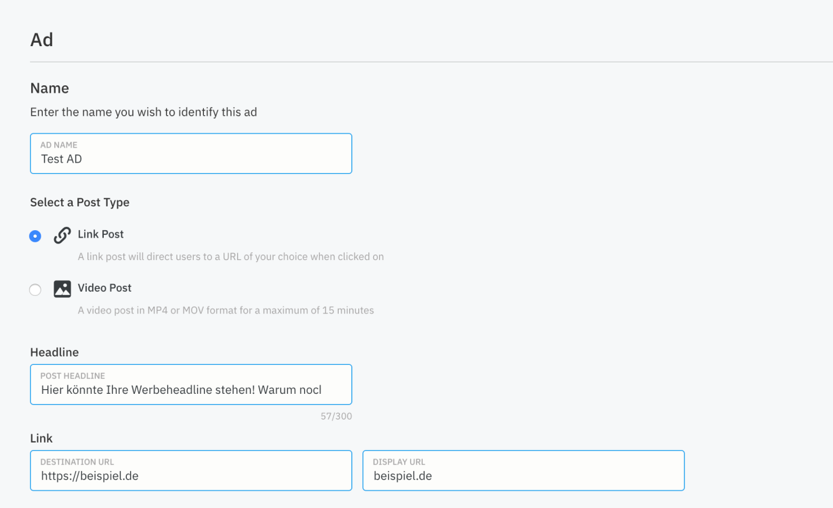Click the chain link icon beside Link Post
This screenshot has width=833, height=508.
(x=62, y=235)
